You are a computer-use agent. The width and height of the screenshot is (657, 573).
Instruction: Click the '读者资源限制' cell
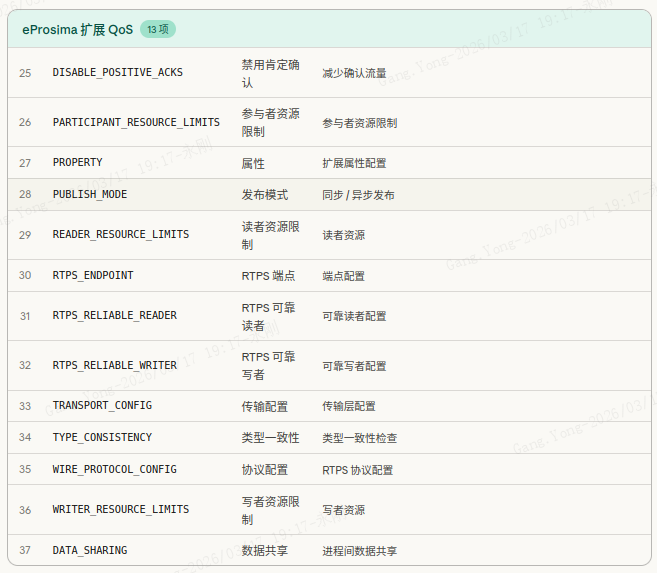pos(271,235)
